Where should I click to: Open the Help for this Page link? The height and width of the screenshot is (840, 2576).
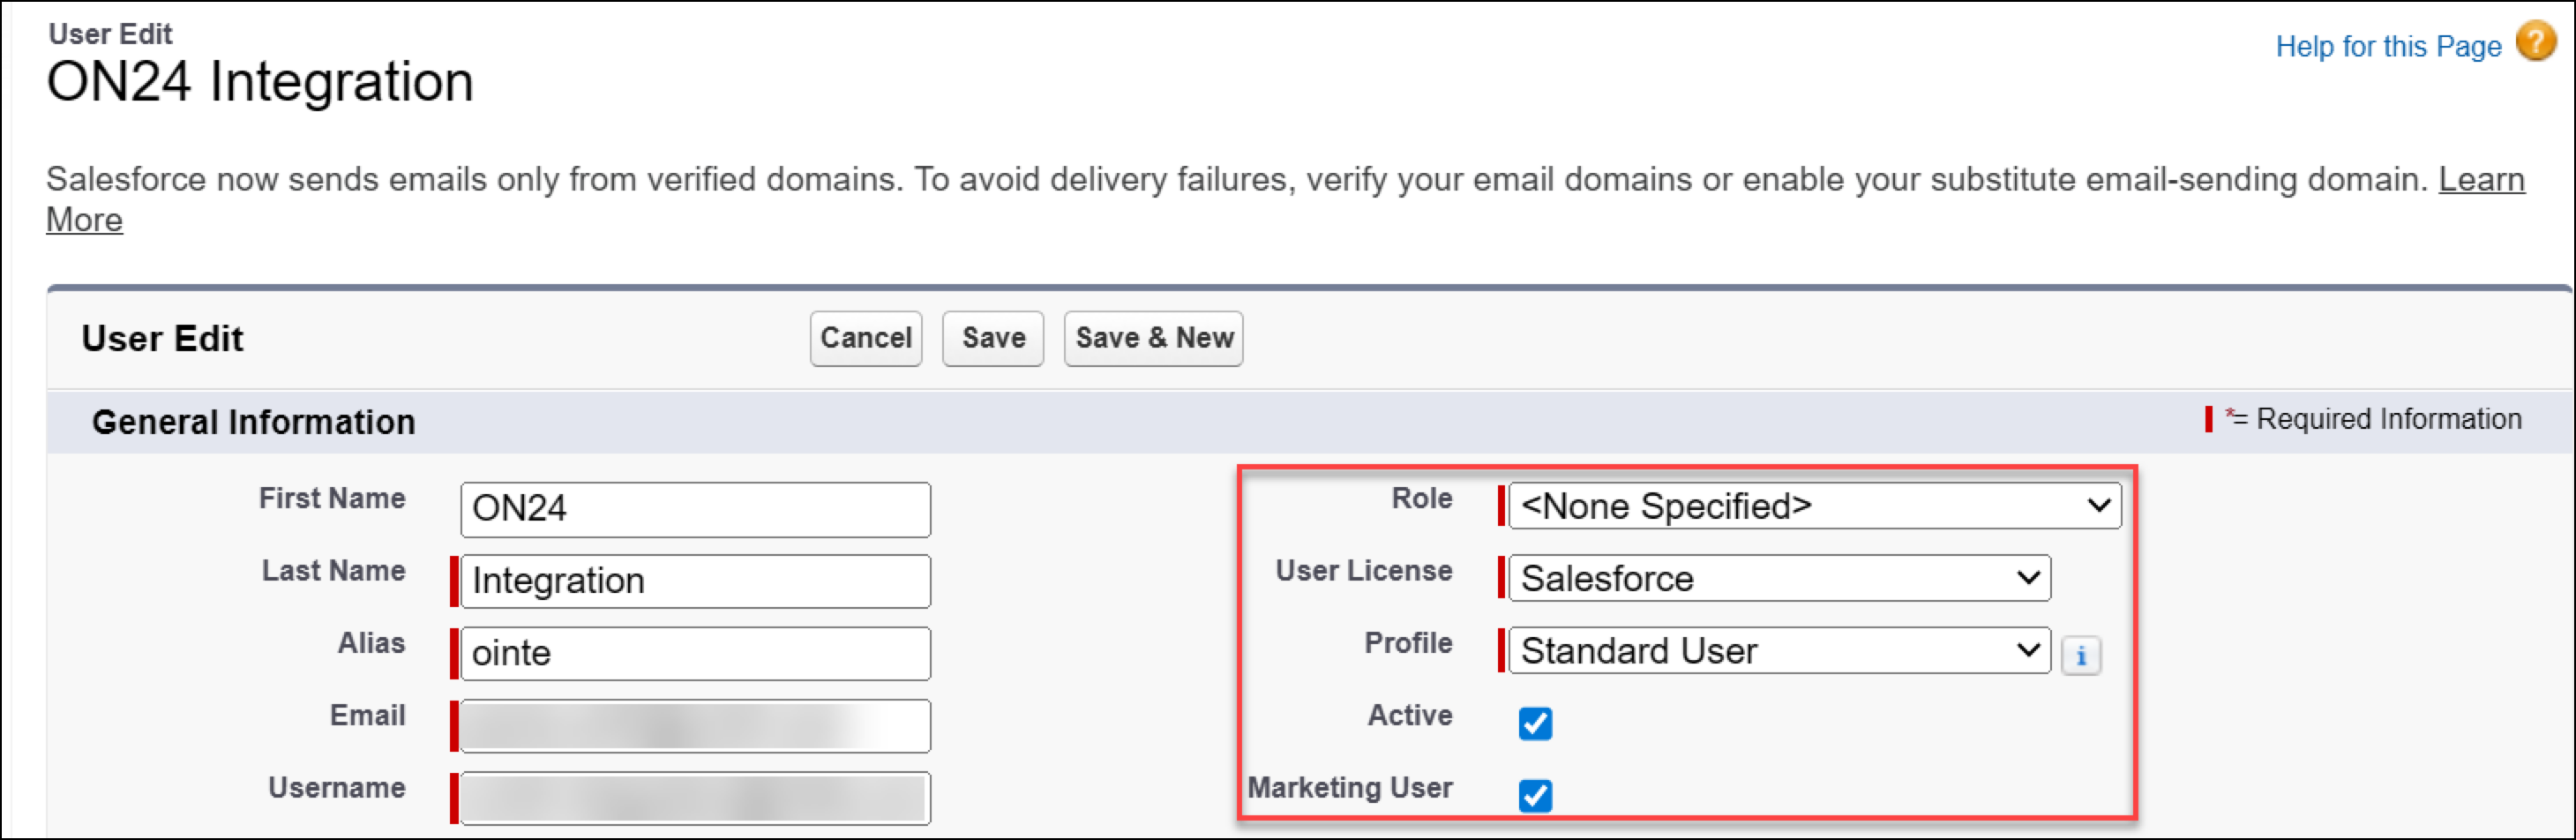pyautogui.click(x=2388, y=46)
